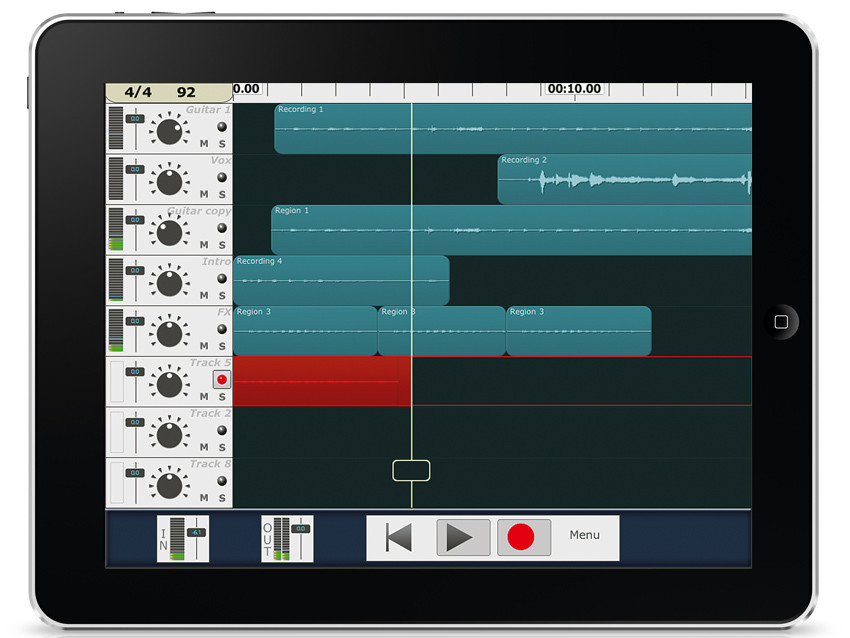Arm Track 2 record enable dot
The image size is (850, 638).
click(222, 430)
